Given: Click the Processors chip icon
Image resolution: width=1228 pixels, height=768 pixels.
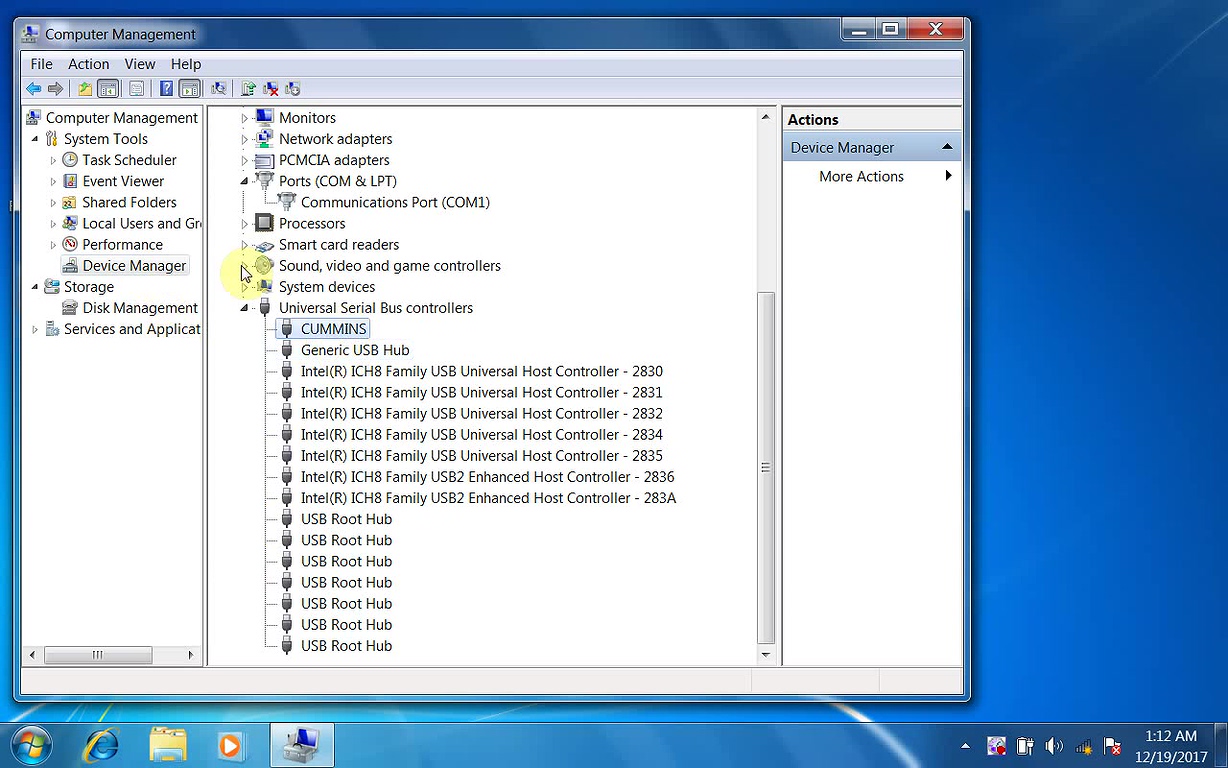Looking at the screenshot, I should click(264, 223).
